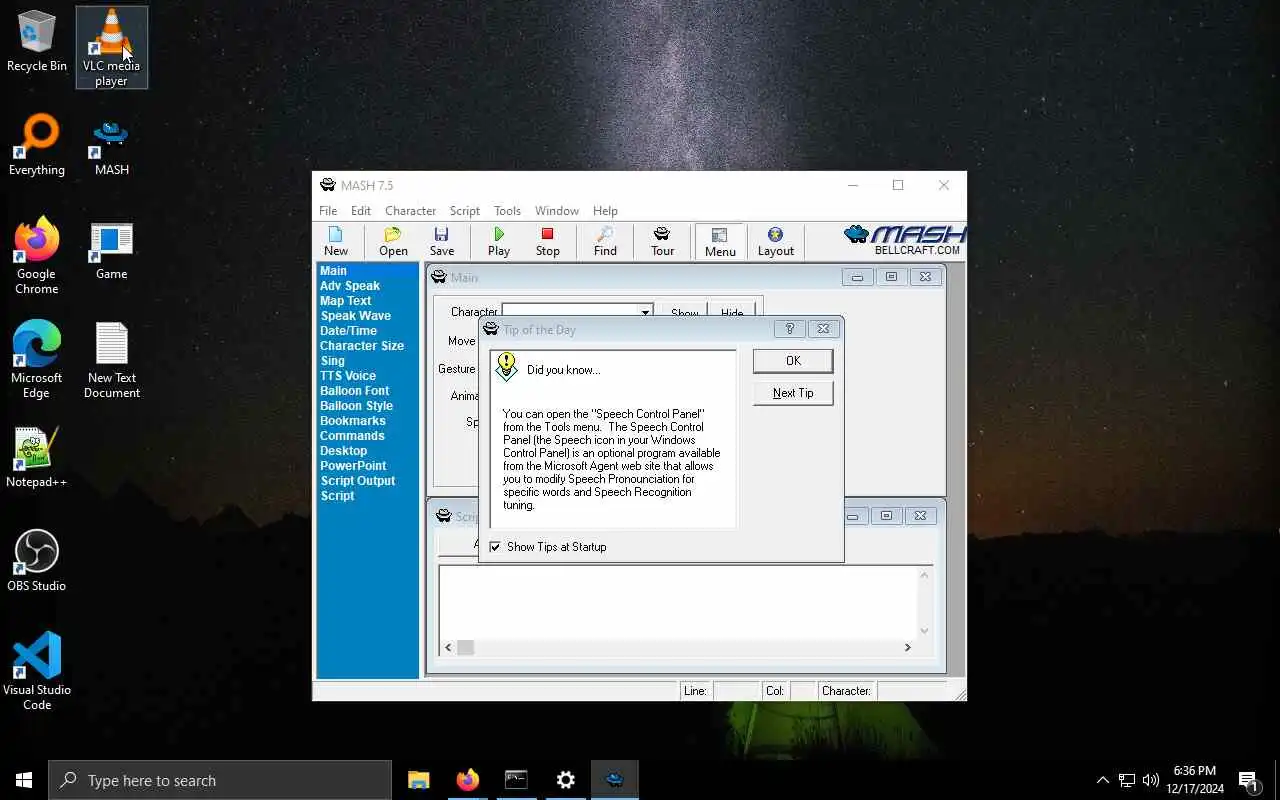The width and height of the screenshot is (1280, 800).
Task: Open the Character menu
Action: coord(410,211)
